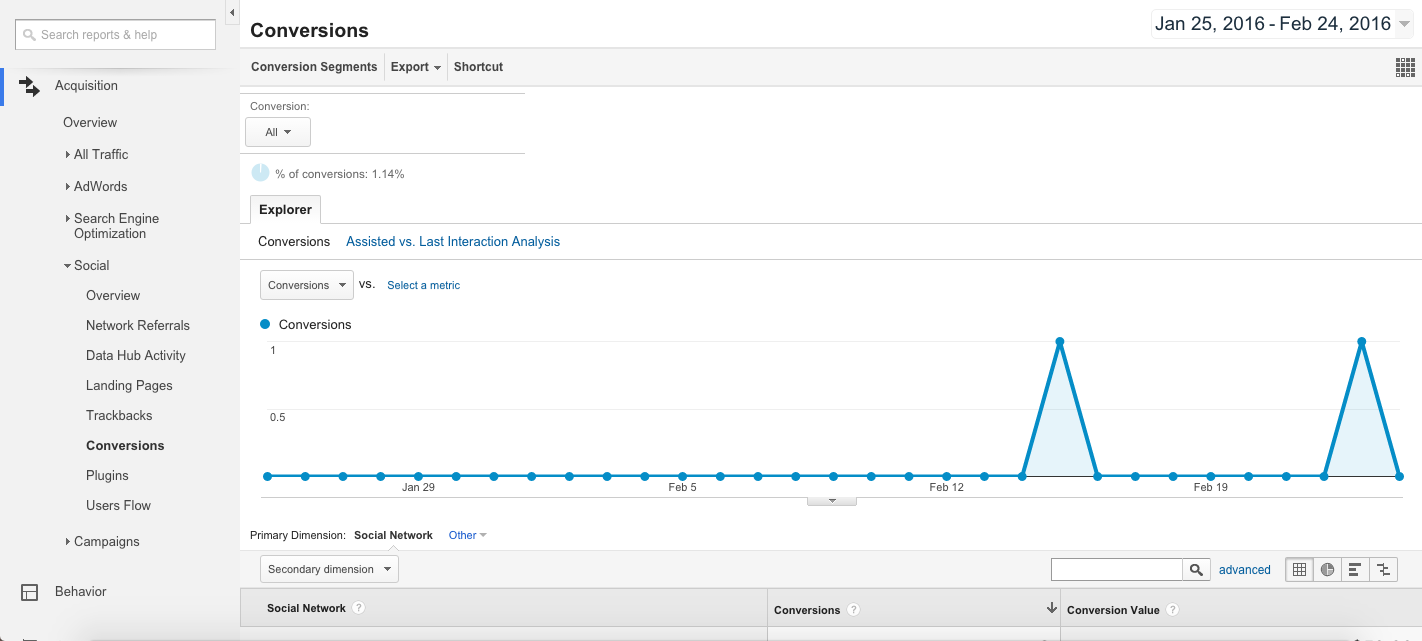
Task: Select the comparison view icon
Action: pos(1383,569)
